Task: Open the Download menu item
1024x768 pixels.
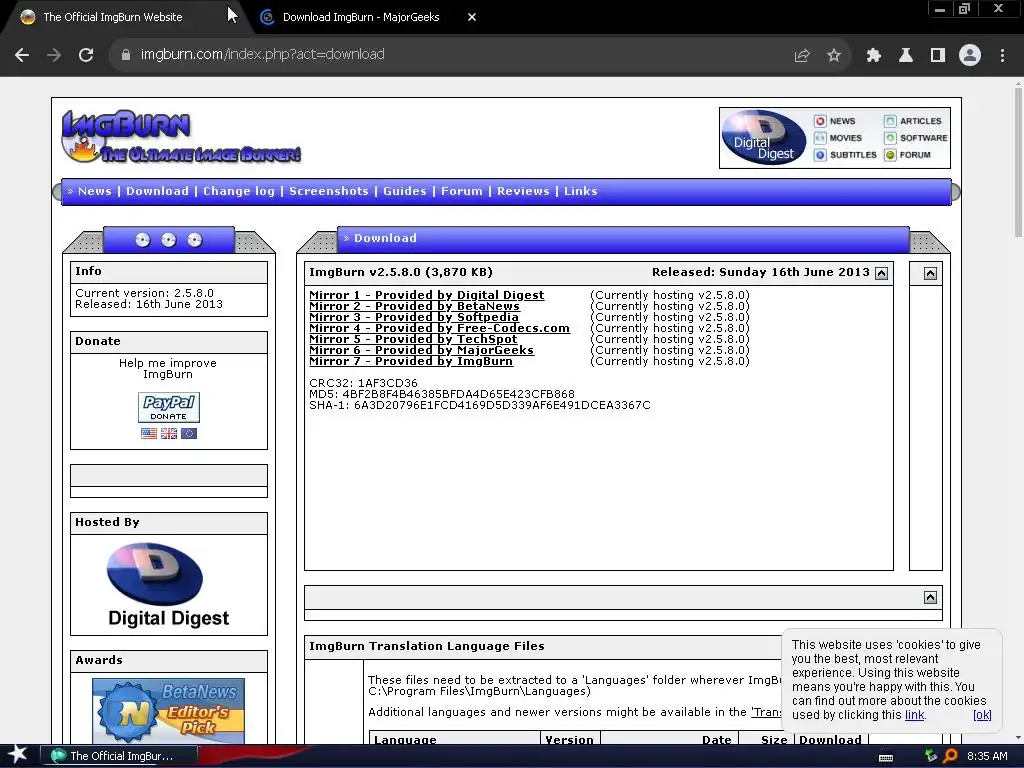Action: (157, 191)
